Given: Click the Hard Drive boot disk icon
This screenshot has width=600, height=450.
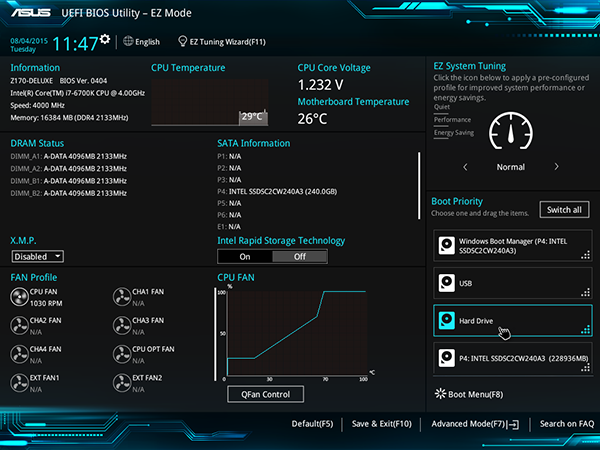Looking at the screenshot, I should click(x=447, y=320).
